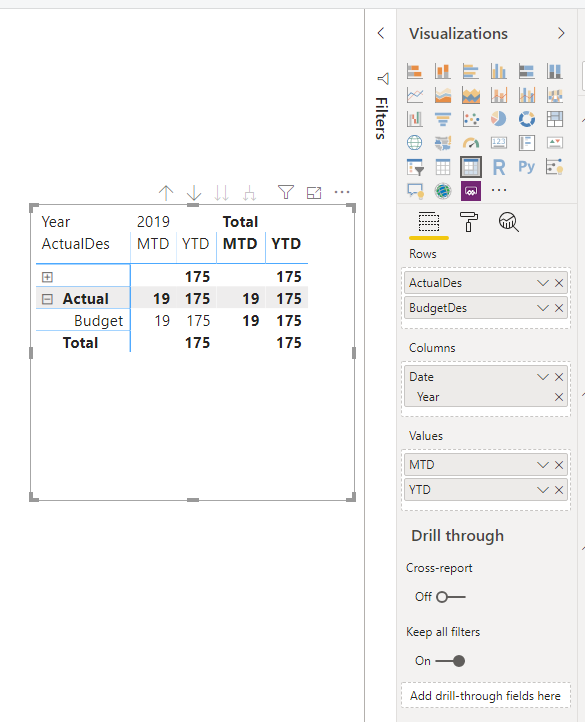This screenshot has height=722, width=585.
Task: Select the key influencers visual
Action: (555, 167)
